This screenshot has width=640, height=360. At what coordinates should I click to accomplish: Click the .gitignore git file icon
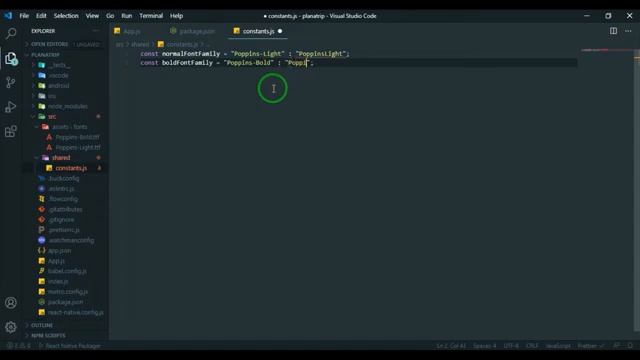click(x=42, y=220)
